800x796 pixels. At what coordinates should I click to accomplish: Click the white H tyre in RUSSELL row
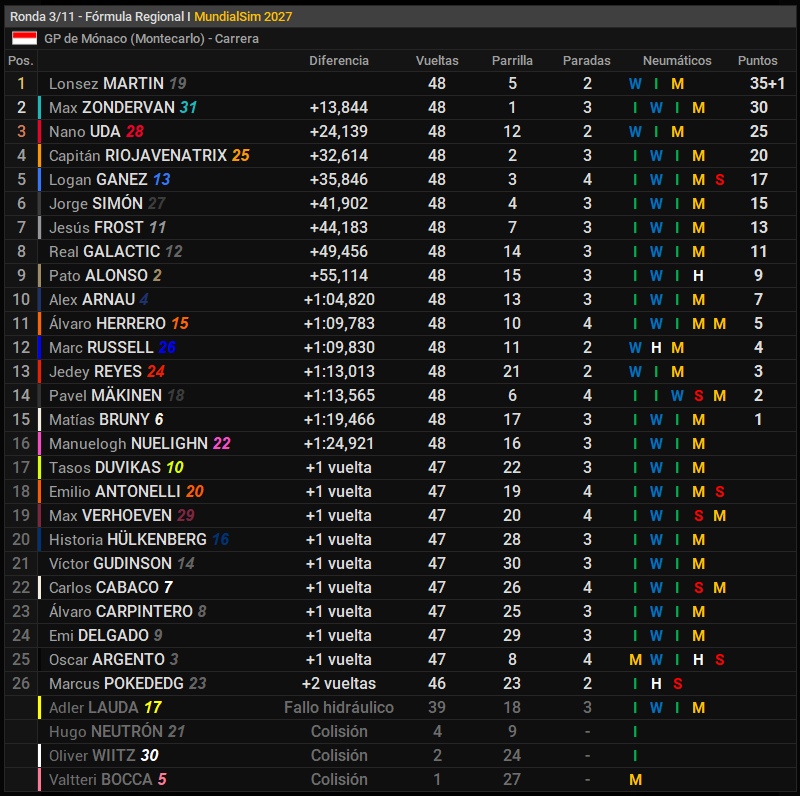coord(656,347)
